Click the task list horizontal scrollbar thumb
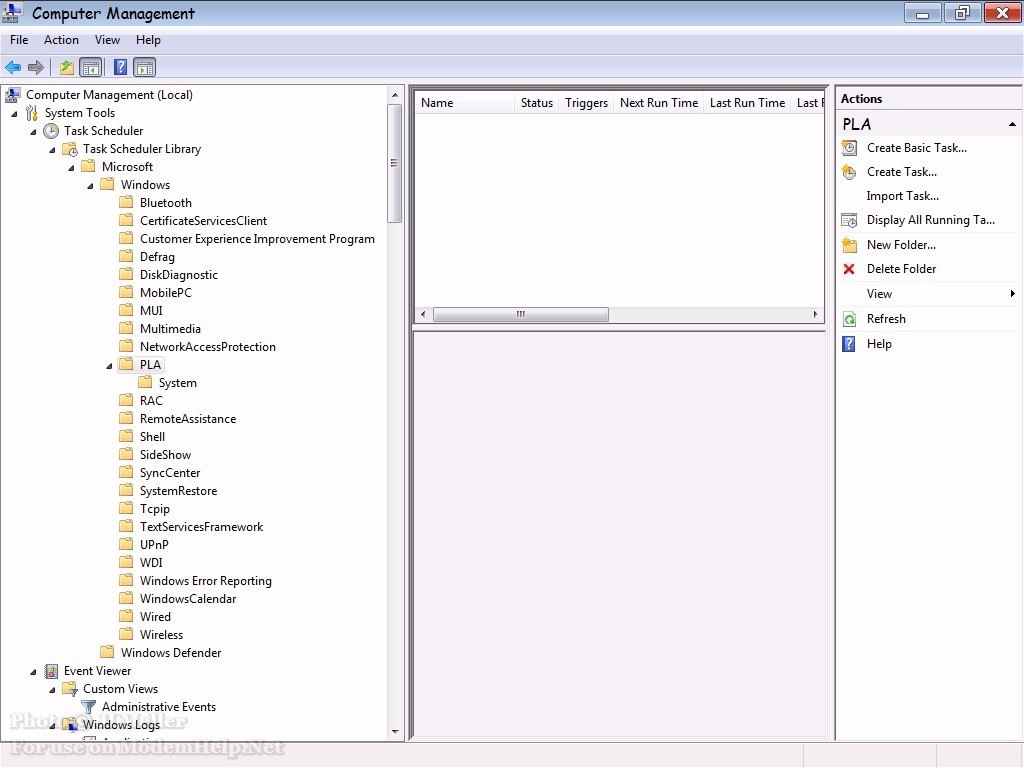 pos(520,315)
